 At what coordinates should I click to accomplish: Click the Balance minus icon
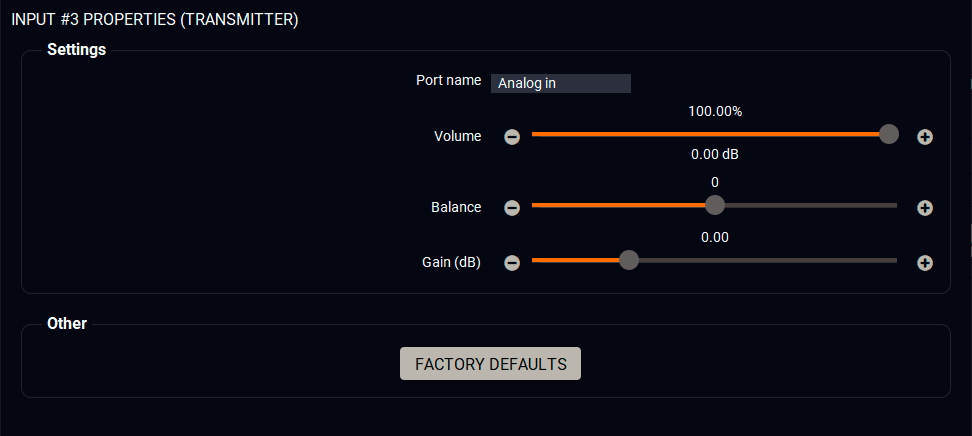(512, 208)
